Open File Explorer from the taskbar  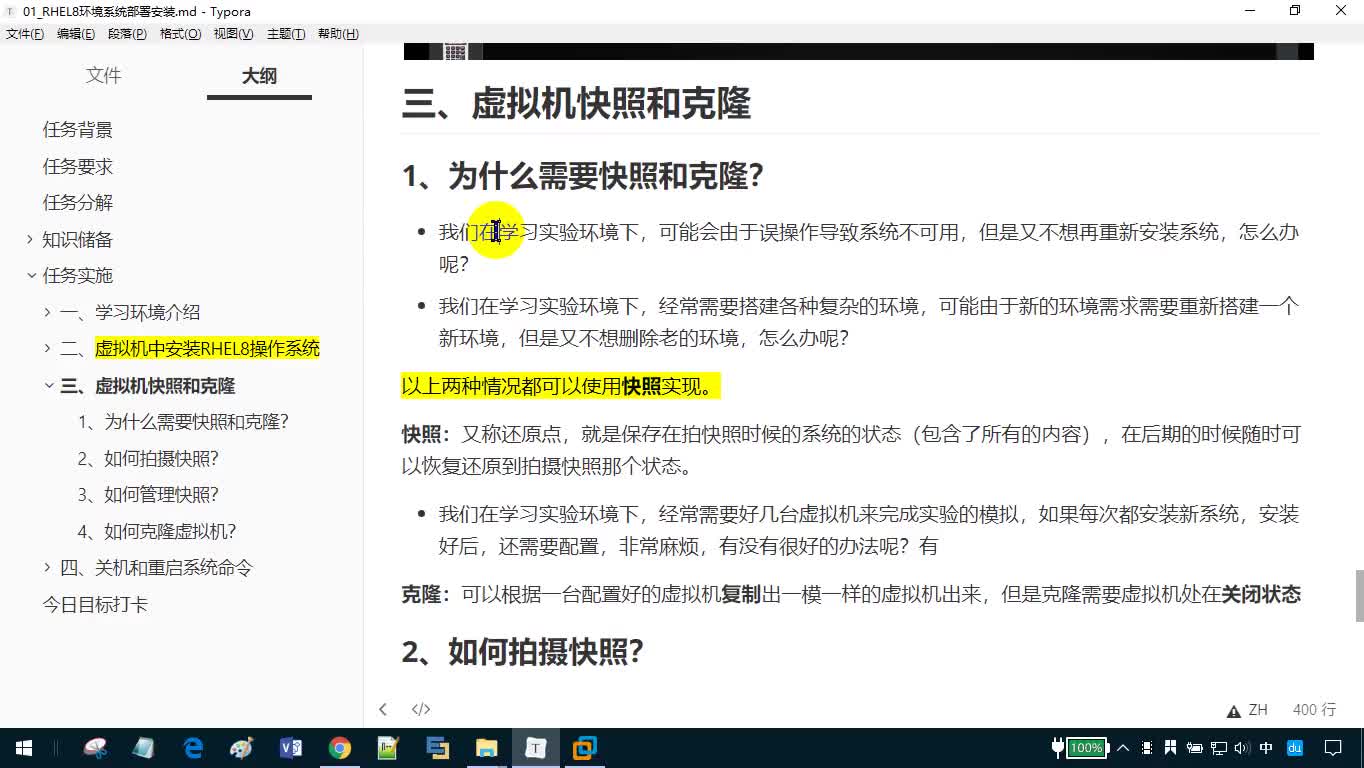[486, 747]
